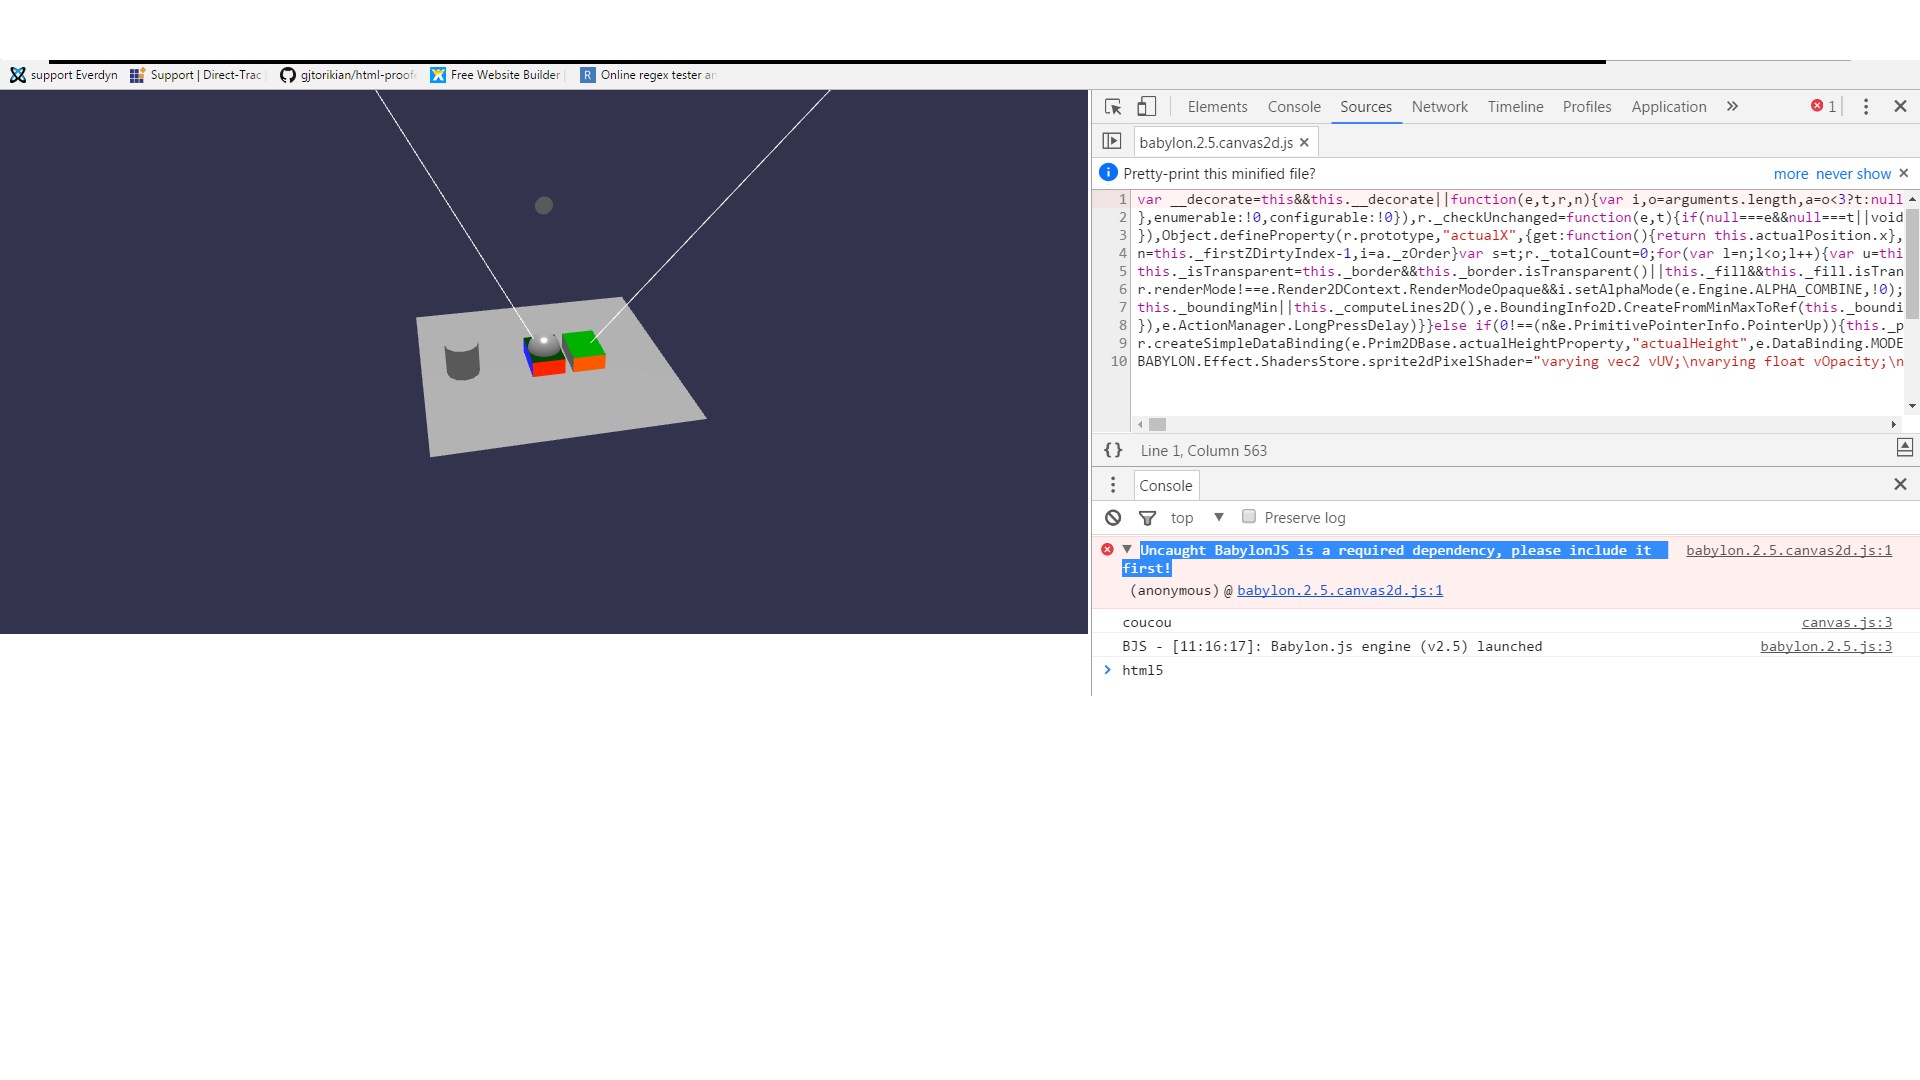Screen dimensions: 1920x1080
Task: Click the pretty-print info icon
Action: 1108,172
